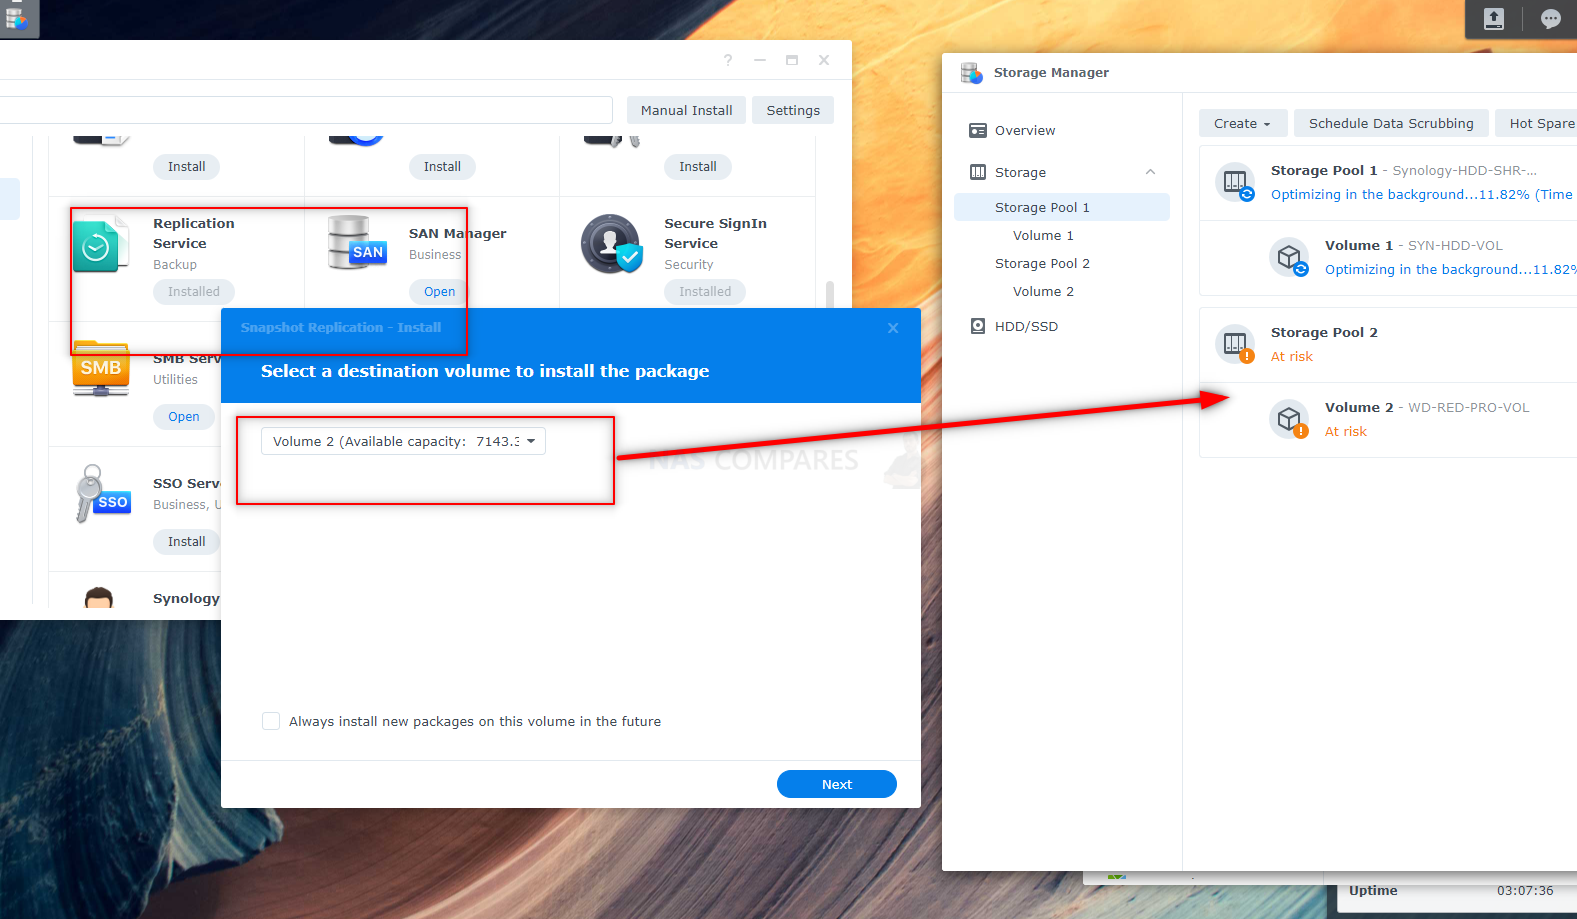Image resolution: width=1577 pixels, height=919 pixels.
Task: Click the Next button in install dialog
Action: pos(837,784)
